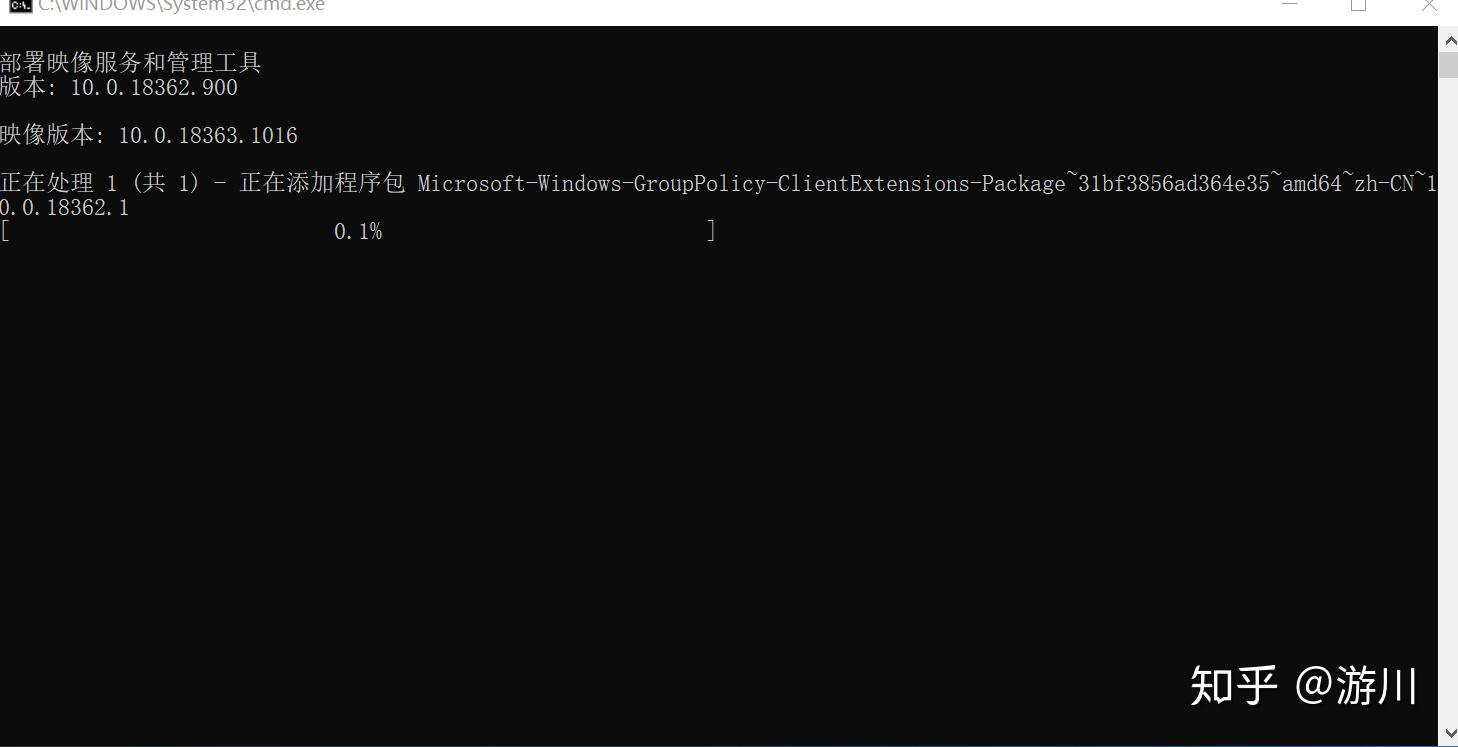The image size is (1458, 747).
Task: Click the 0.1% progress indicator
Action: click(358, 232)
